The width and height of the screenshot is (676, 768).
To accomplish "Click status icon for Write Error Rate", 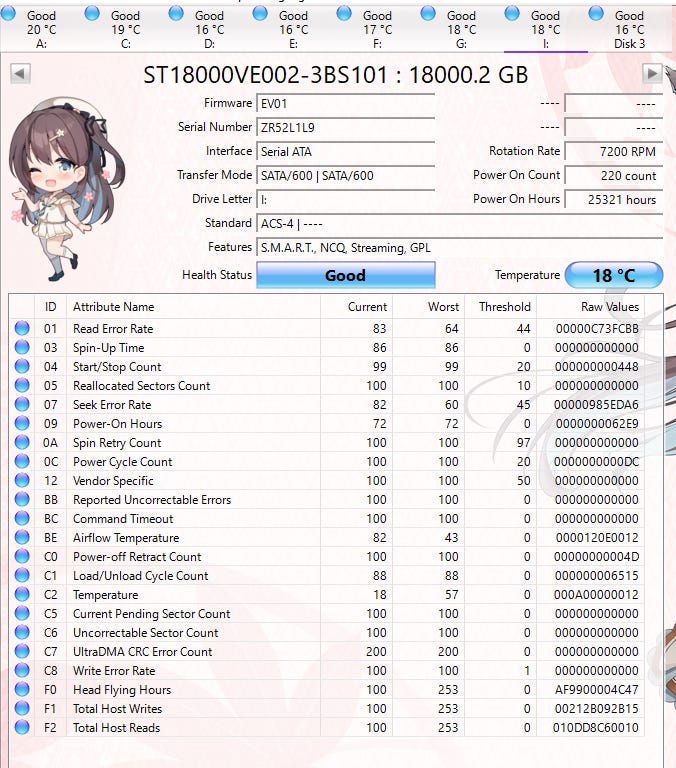I will click(x=22, y=670).
